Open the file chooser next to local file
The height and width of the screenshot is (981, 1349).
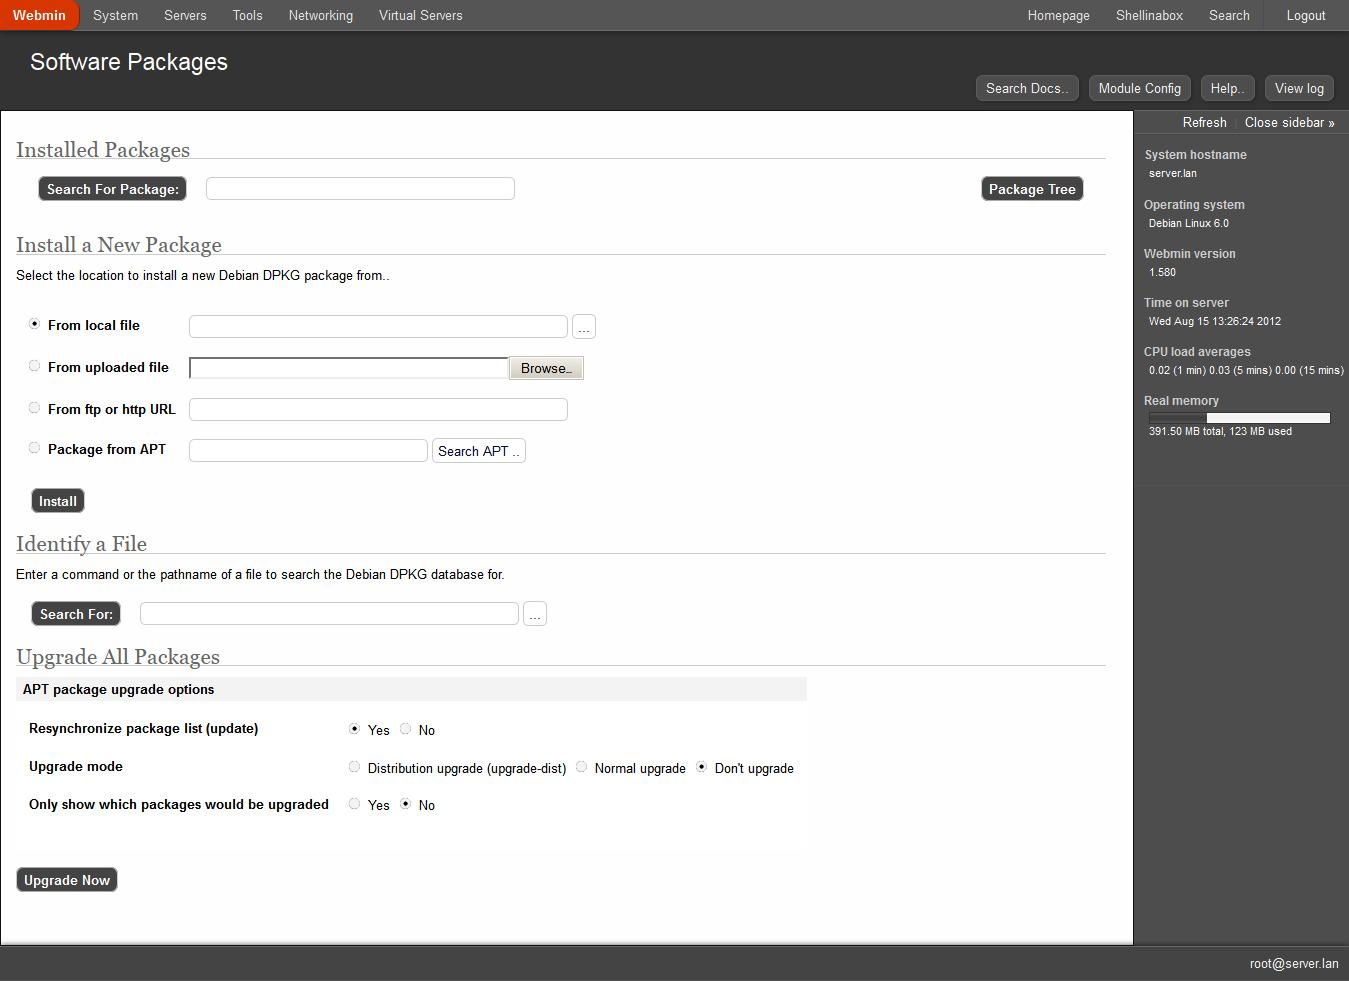pos(583,326)
